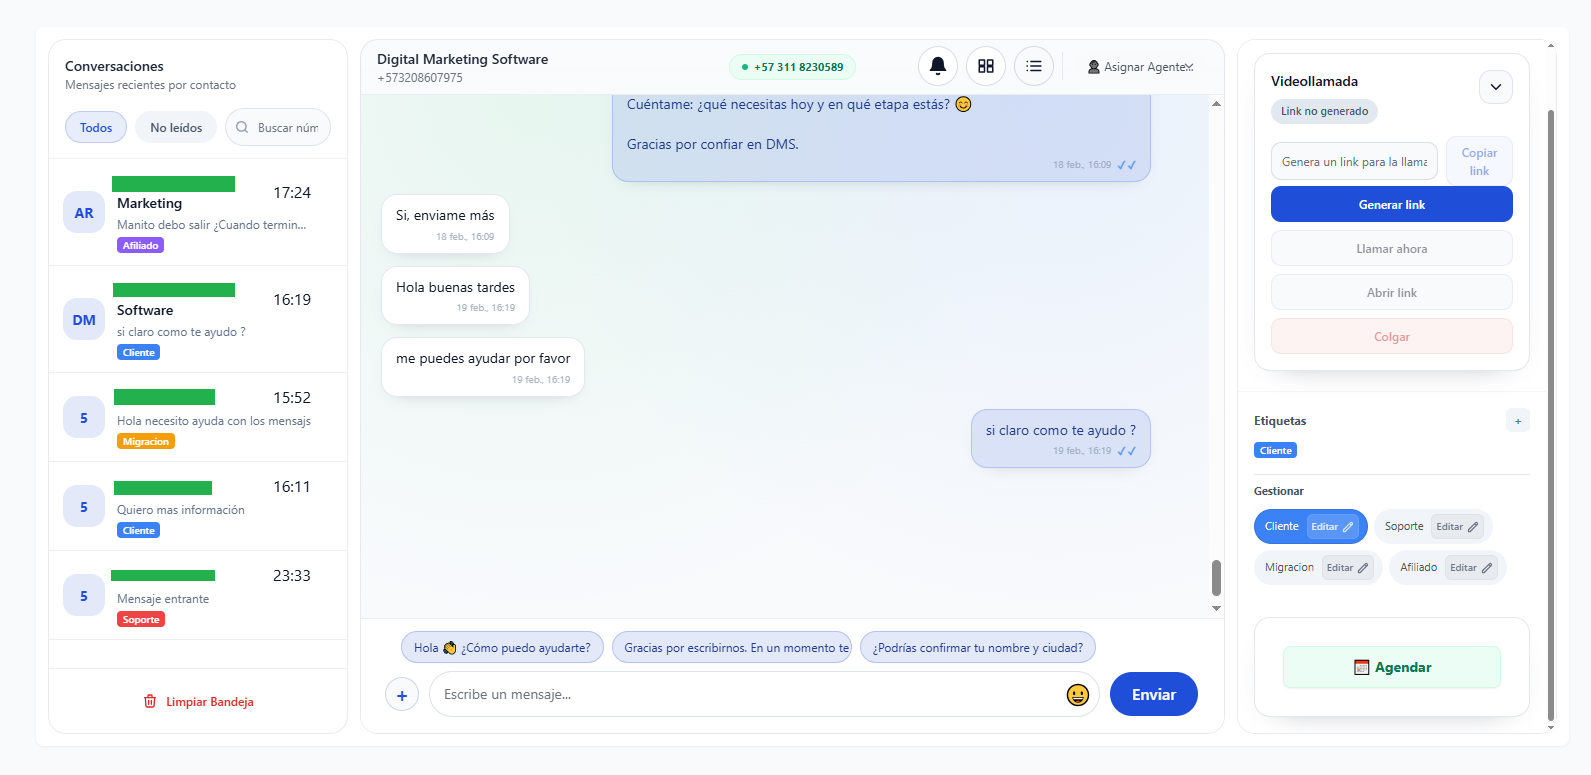Click the notification bell icon
The image size is (1591, 775).
click(937, 66)
